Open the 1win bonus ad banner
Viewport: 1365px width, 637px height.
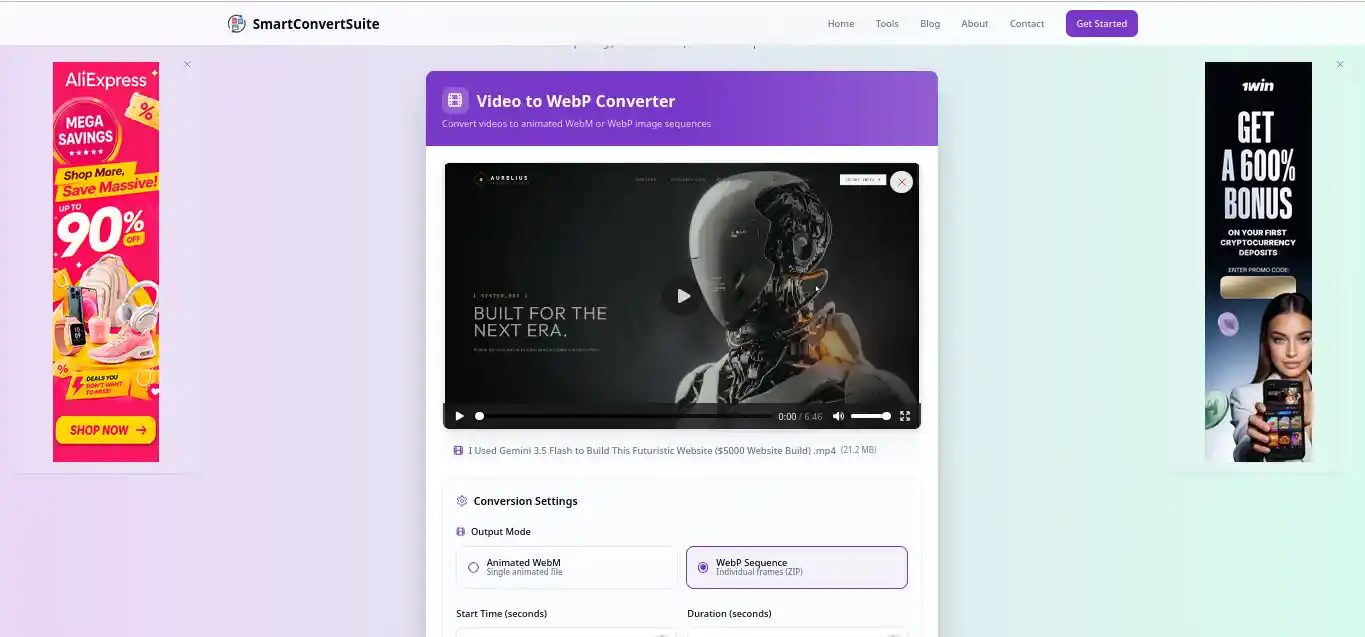coord(1258,262)
